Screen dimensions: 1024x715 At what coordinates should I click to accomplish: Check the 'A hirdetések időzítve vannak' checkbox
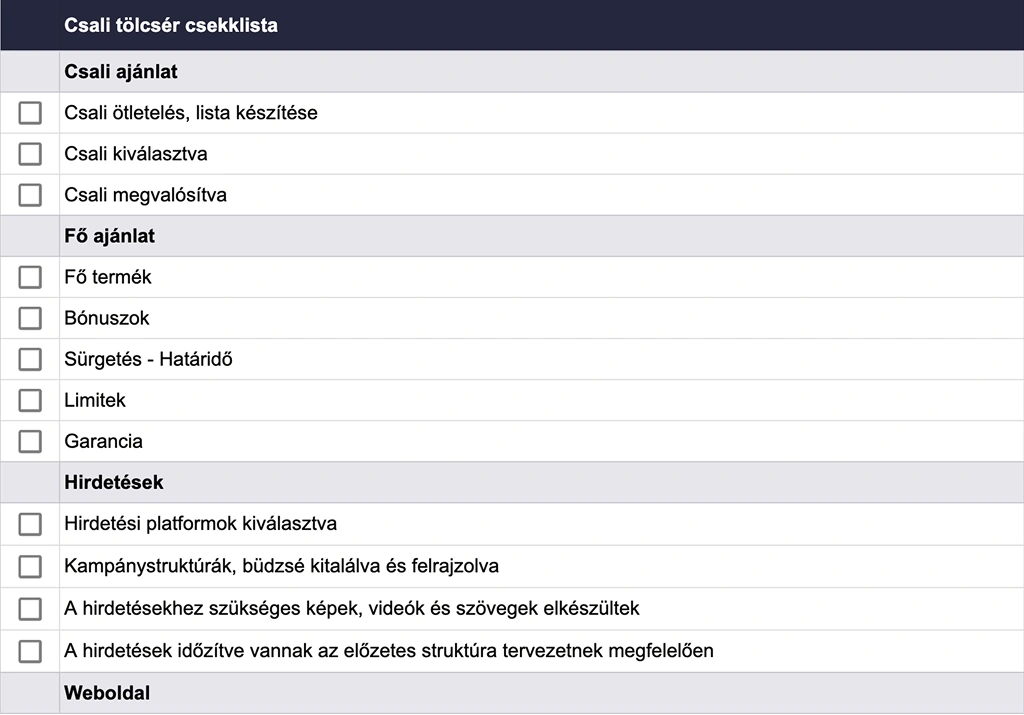pos(30,651)
